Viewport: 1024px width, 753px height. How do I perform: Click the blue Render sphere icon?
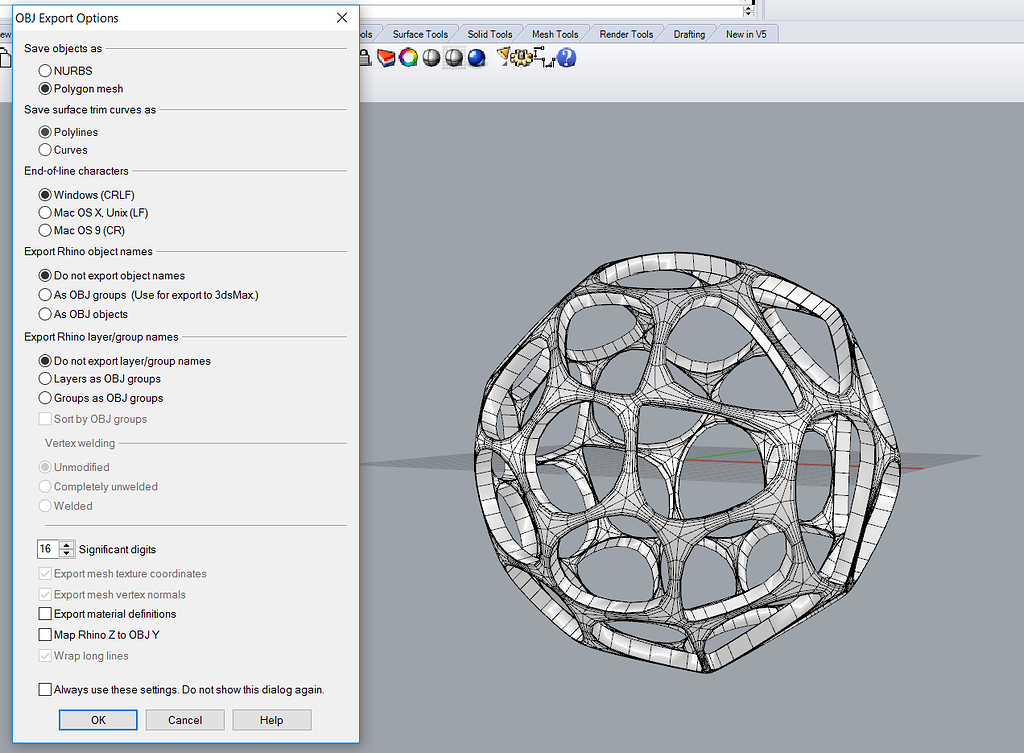[477, 57]
